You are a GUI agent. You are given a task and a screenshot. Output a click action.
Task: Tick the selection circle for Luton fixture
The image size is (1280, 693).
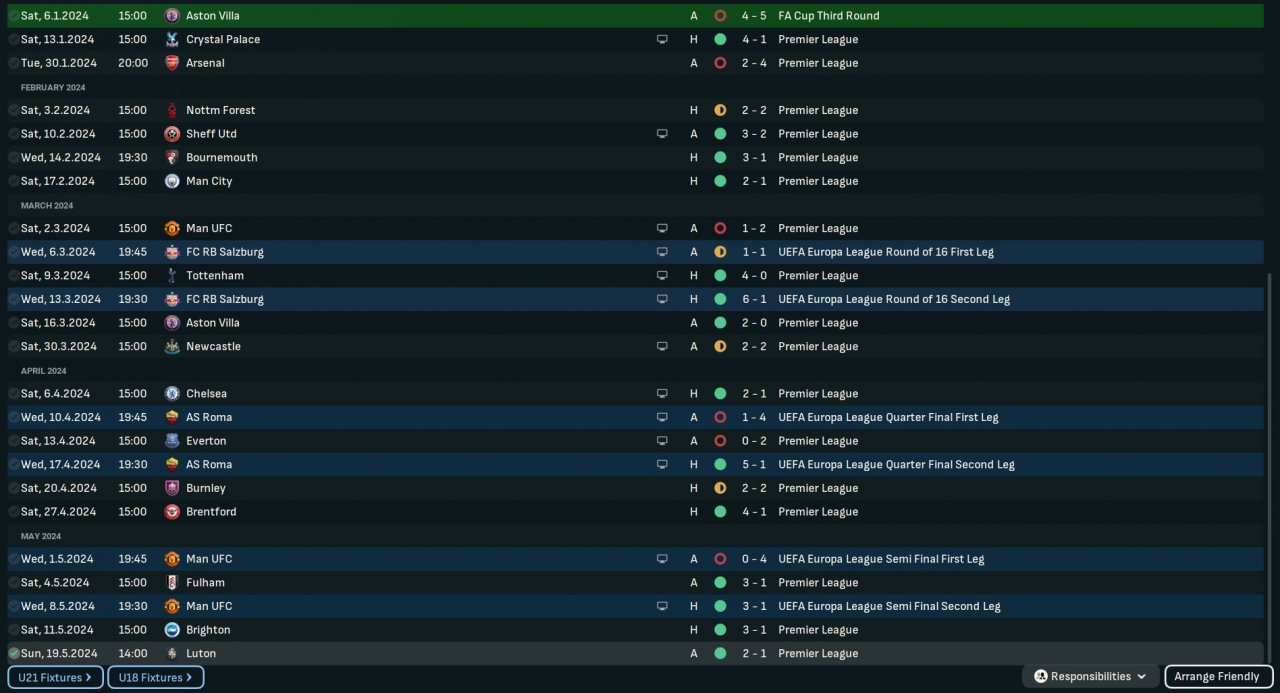(14, 653)
